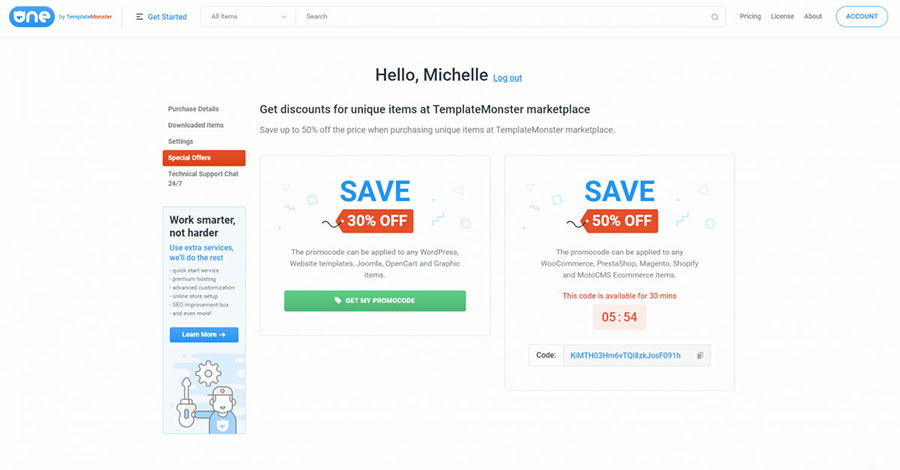Click the GET MY PROMOCODE button
The width and height of the screenshot is (900, 470).
coord(375,301)
